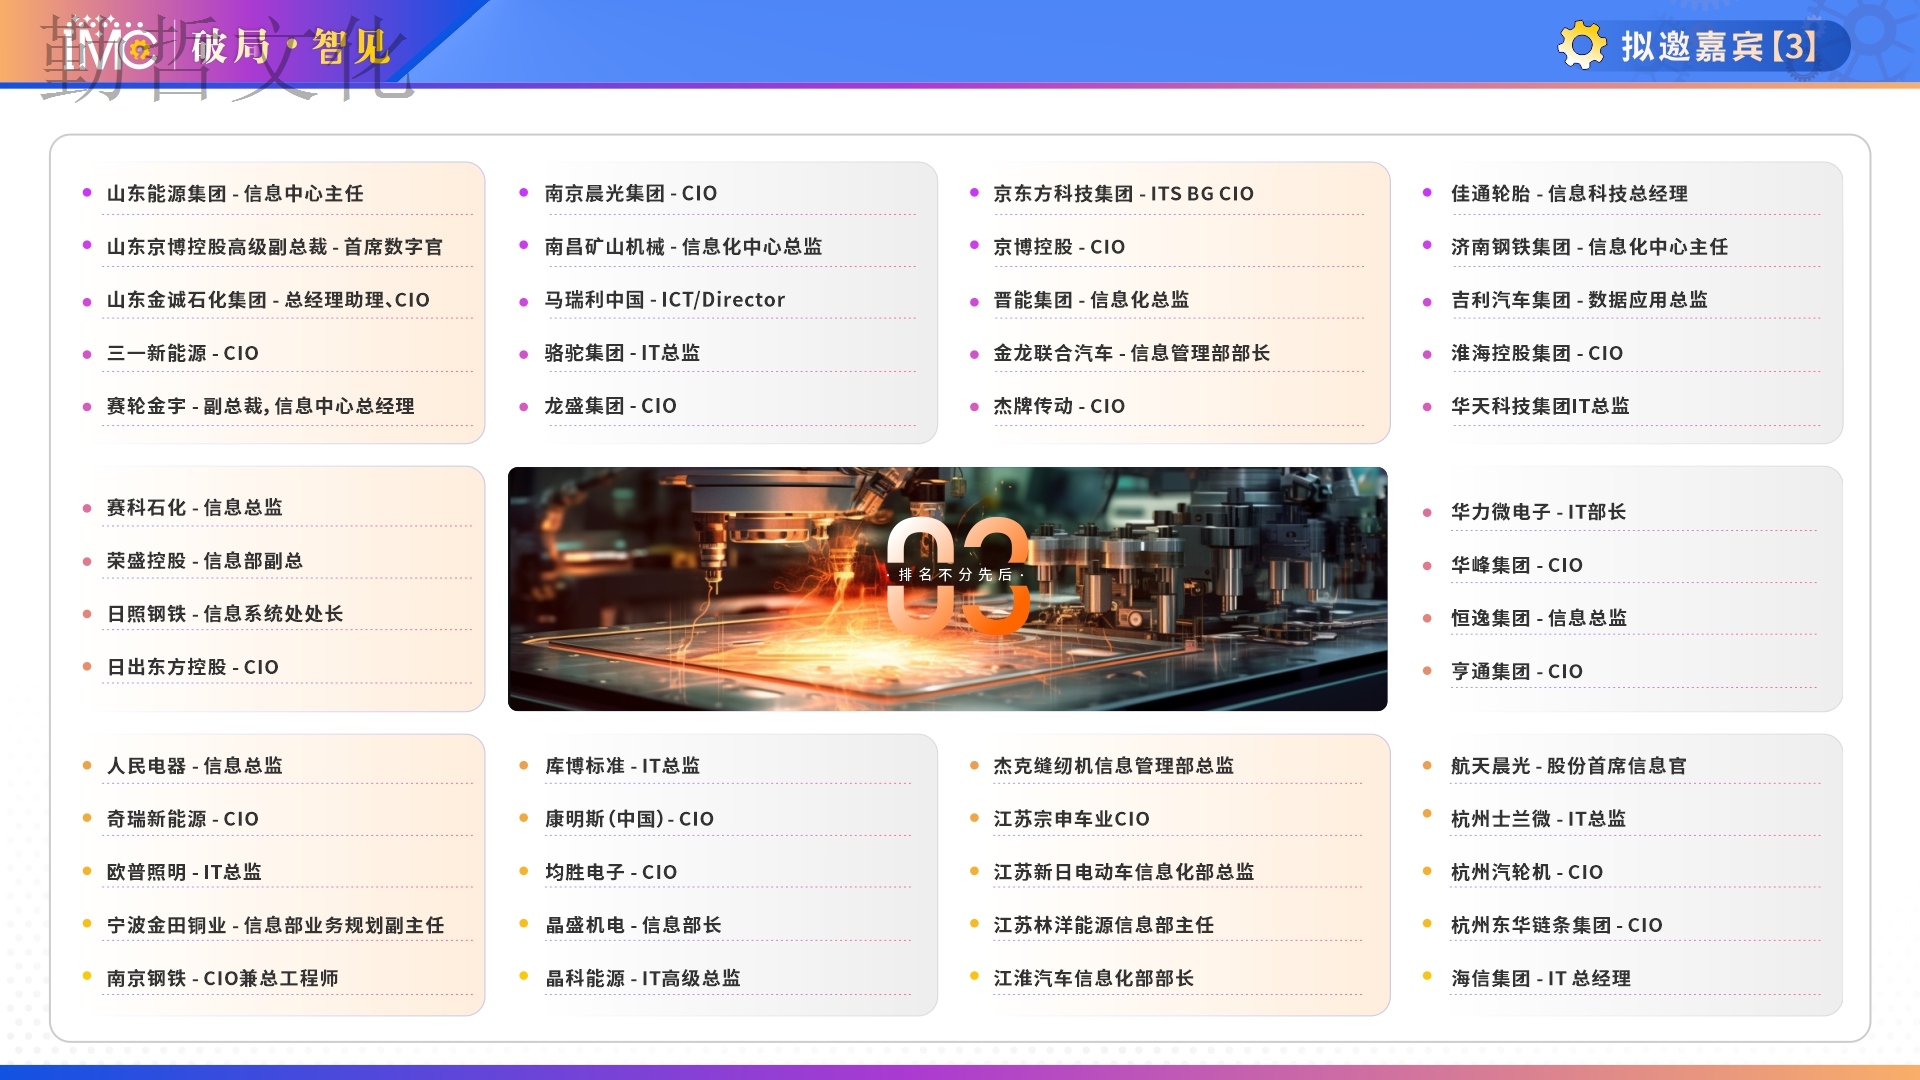Select 华天科技集团IT总监
Image resolution: width=1920 pixels, height=1080 pixels.
click(1540, 406)
